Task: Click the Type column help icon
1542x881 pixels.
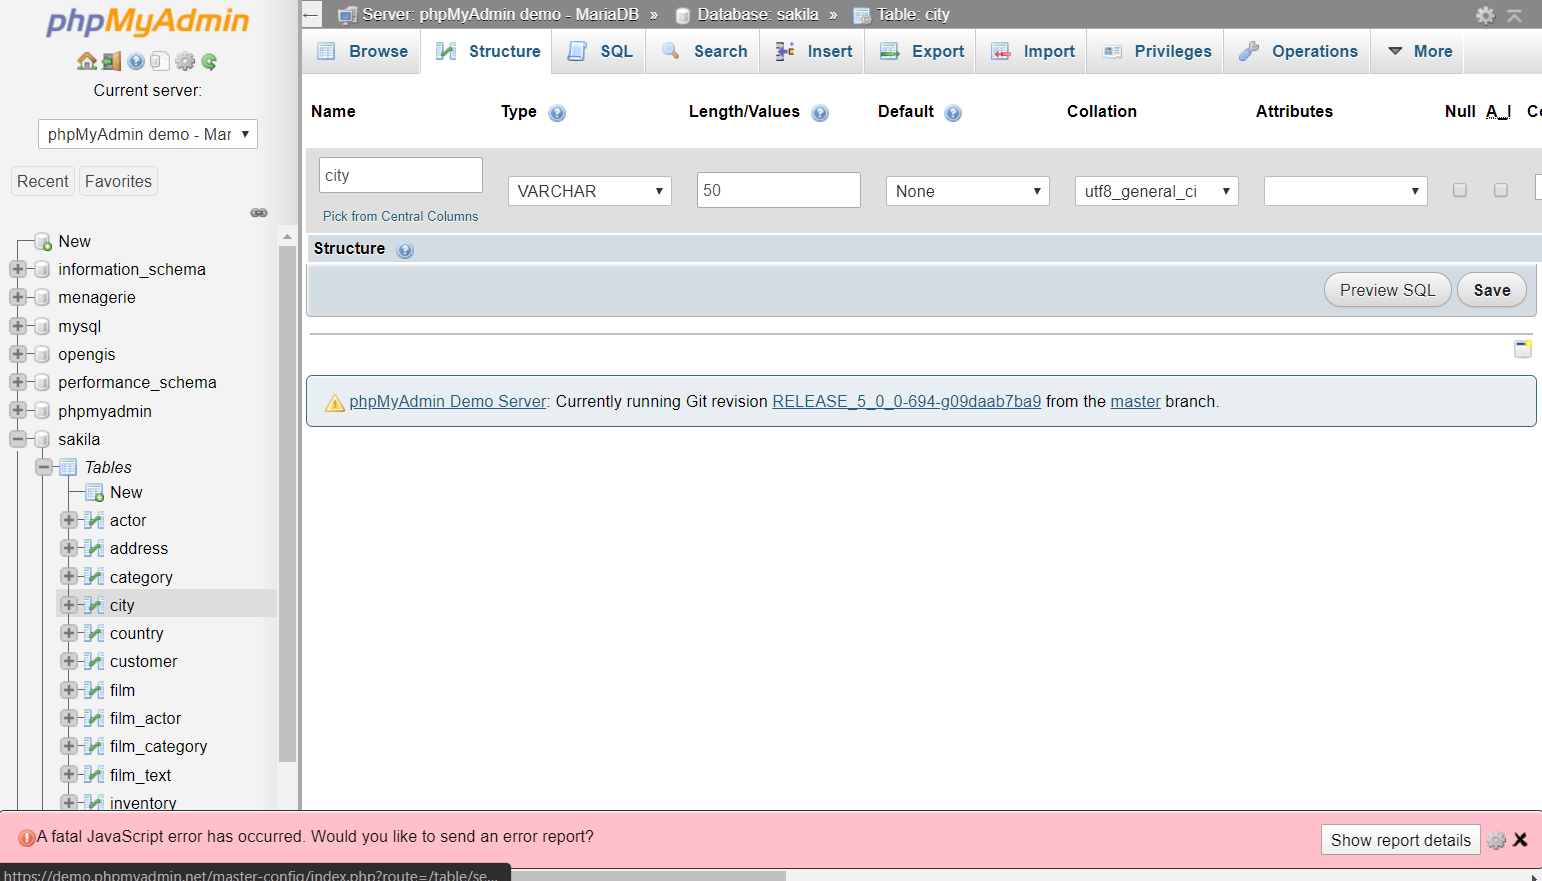Action: click(x=557, y=113)
